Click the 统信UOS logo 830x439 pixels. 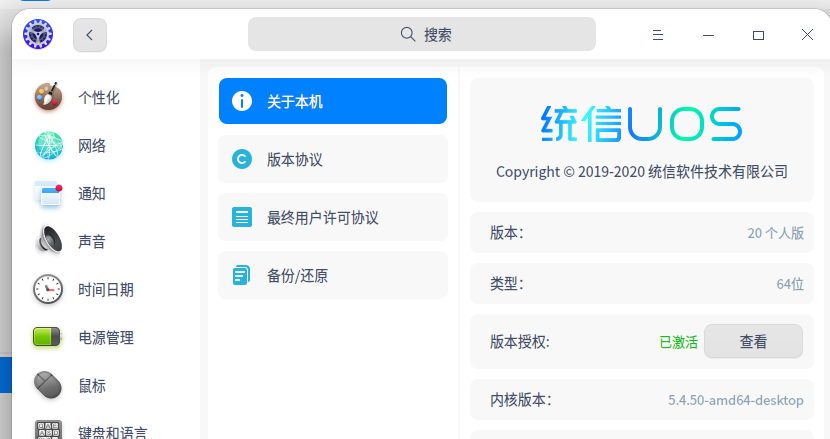coord(641,124)
